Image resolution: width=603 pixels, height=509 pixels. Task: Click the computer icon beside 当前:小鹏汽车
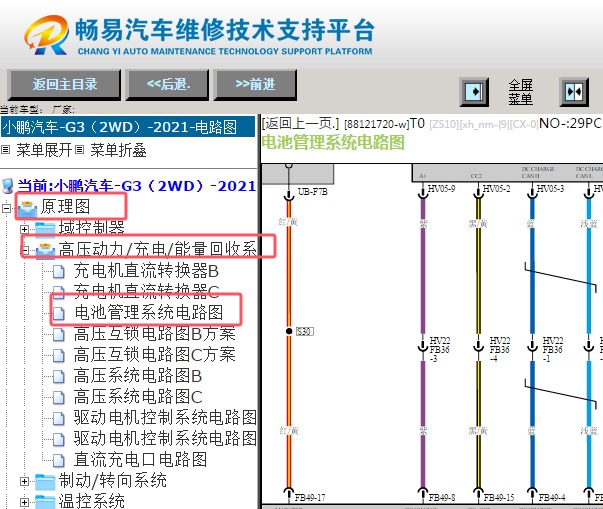click(8, 186)
